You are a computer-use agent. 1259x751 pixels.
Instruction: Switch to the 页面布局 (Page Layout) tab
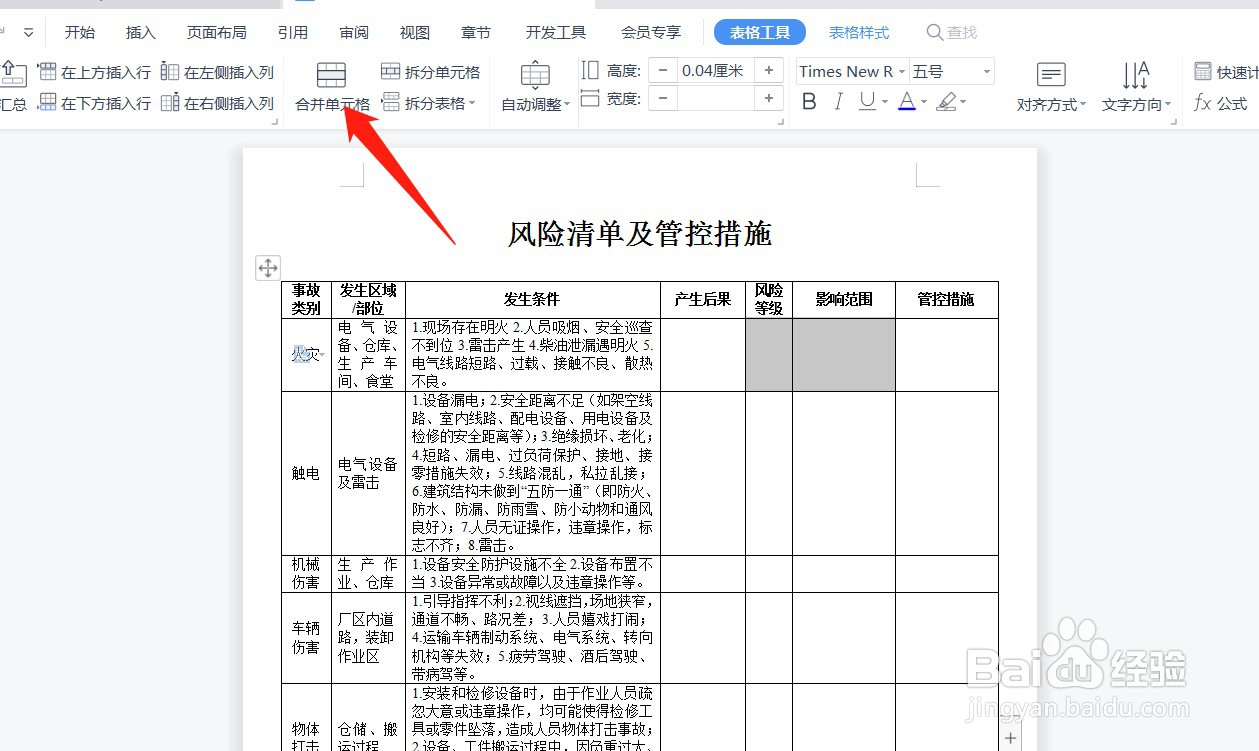pyautogui.click(x=217, y=32)
